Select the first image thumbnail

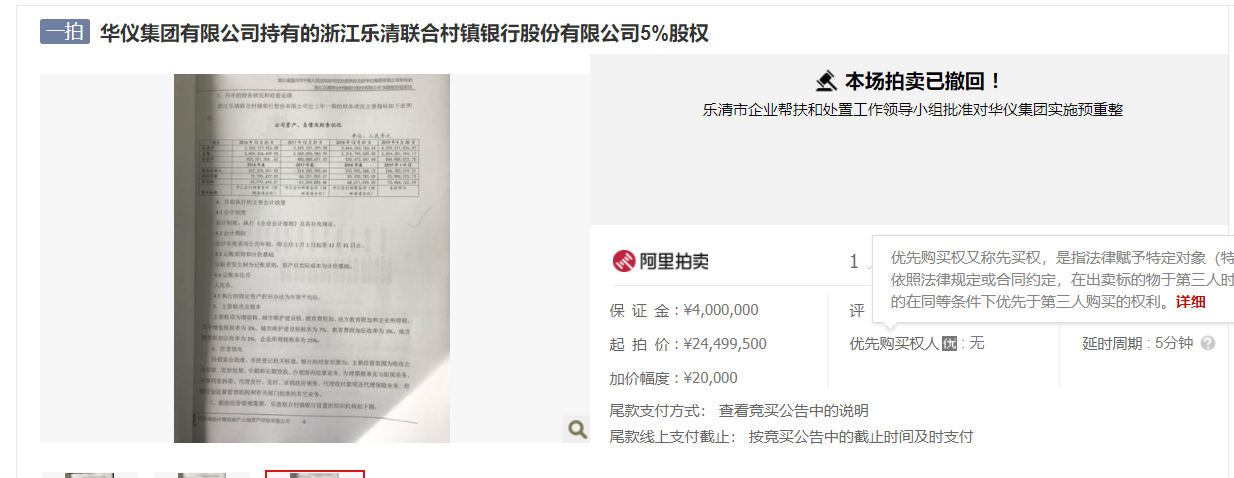tap(89, 475)
